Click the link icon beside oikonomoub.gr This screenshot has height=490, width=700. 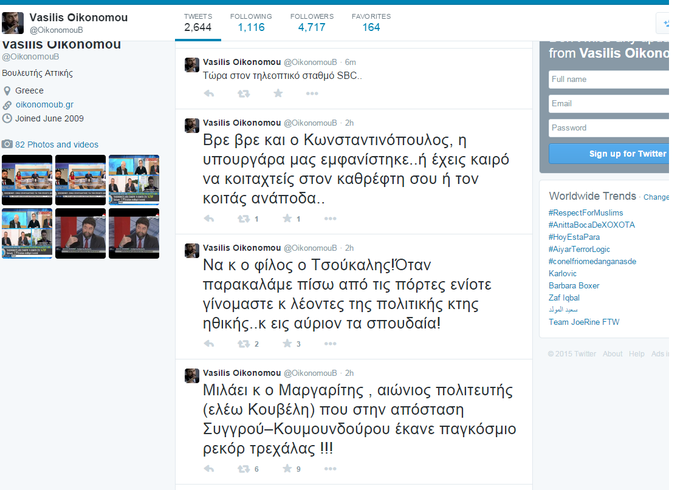click(7, 105)
